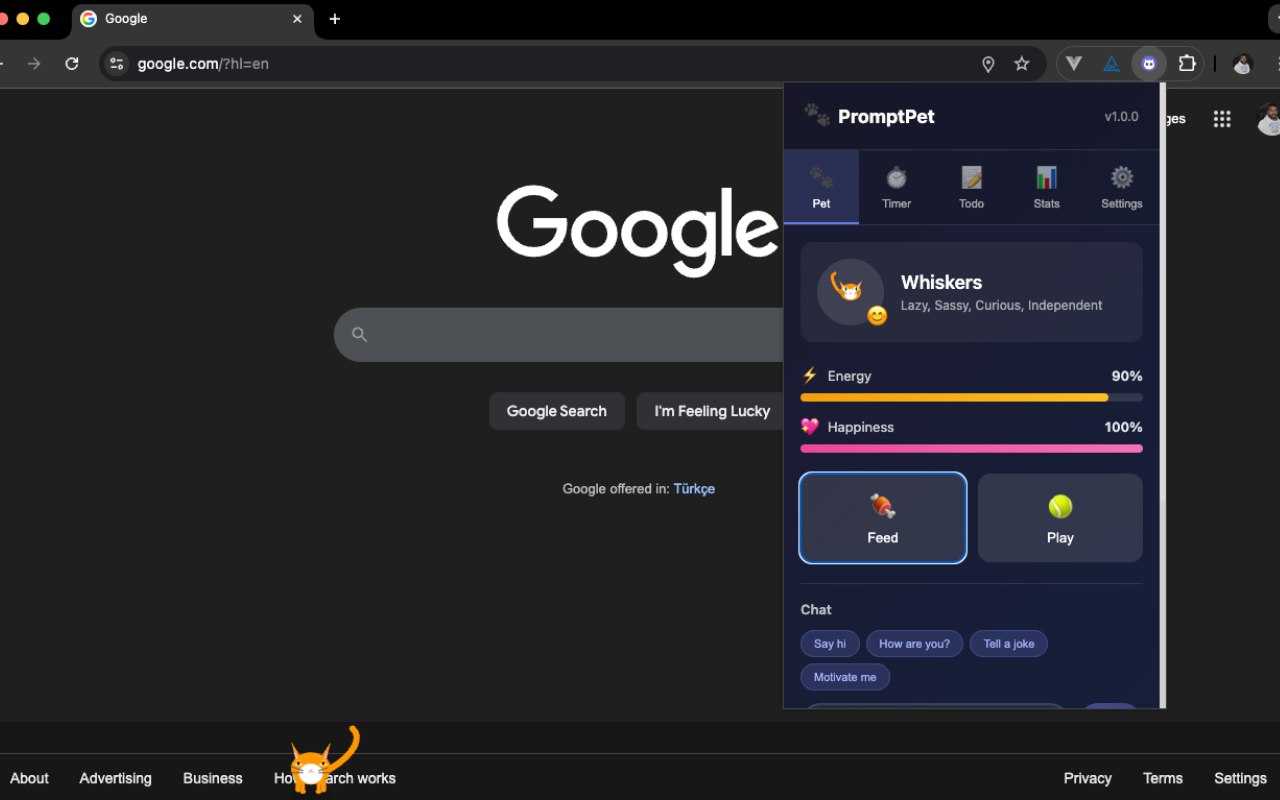The width and height of the screenshot is (1280, 800).
Task: Open the Stats tab
Action: tap(1046, 187)
